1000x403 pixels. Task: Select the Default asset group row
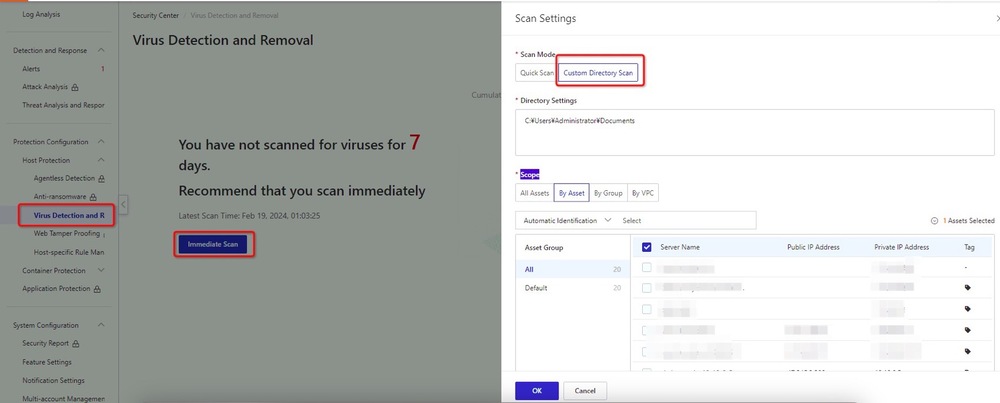573,288
